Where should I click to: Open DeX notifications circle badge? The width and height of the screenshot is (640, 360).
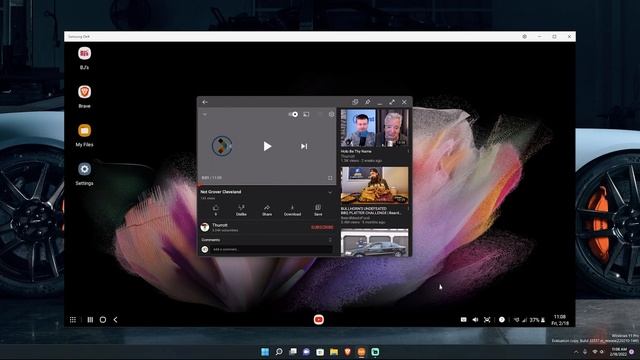pyautogui.click(x=502, y=320)
